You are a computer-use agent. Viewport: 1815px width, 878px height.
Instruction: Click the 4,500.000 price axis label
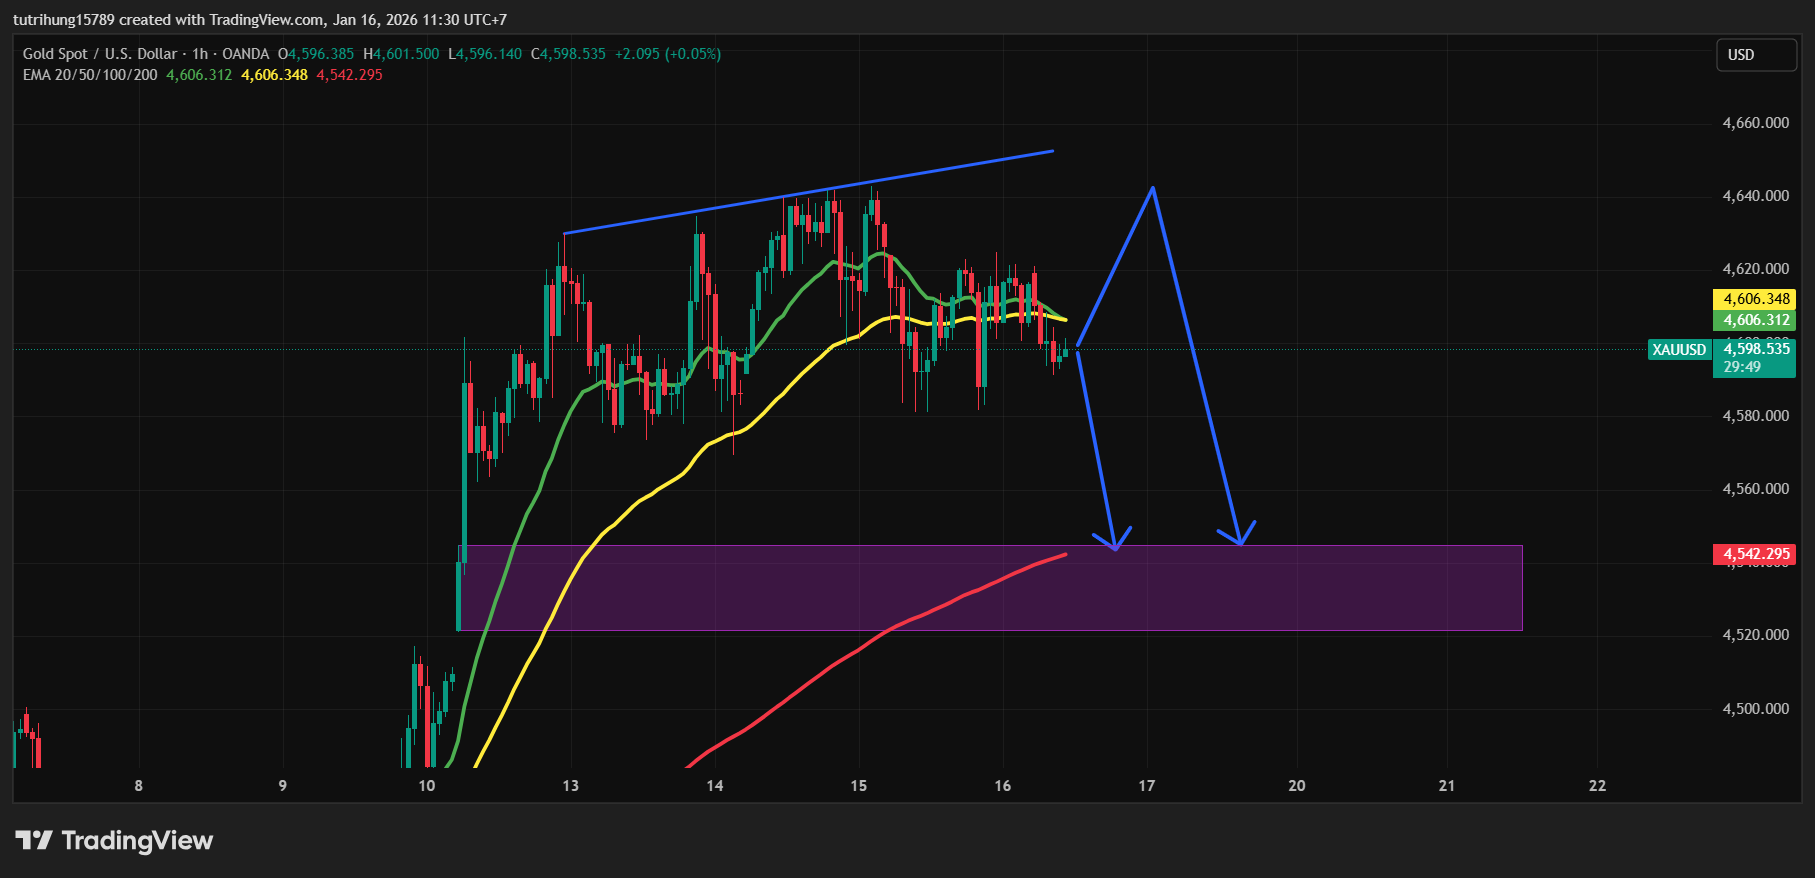(1755, 709)
